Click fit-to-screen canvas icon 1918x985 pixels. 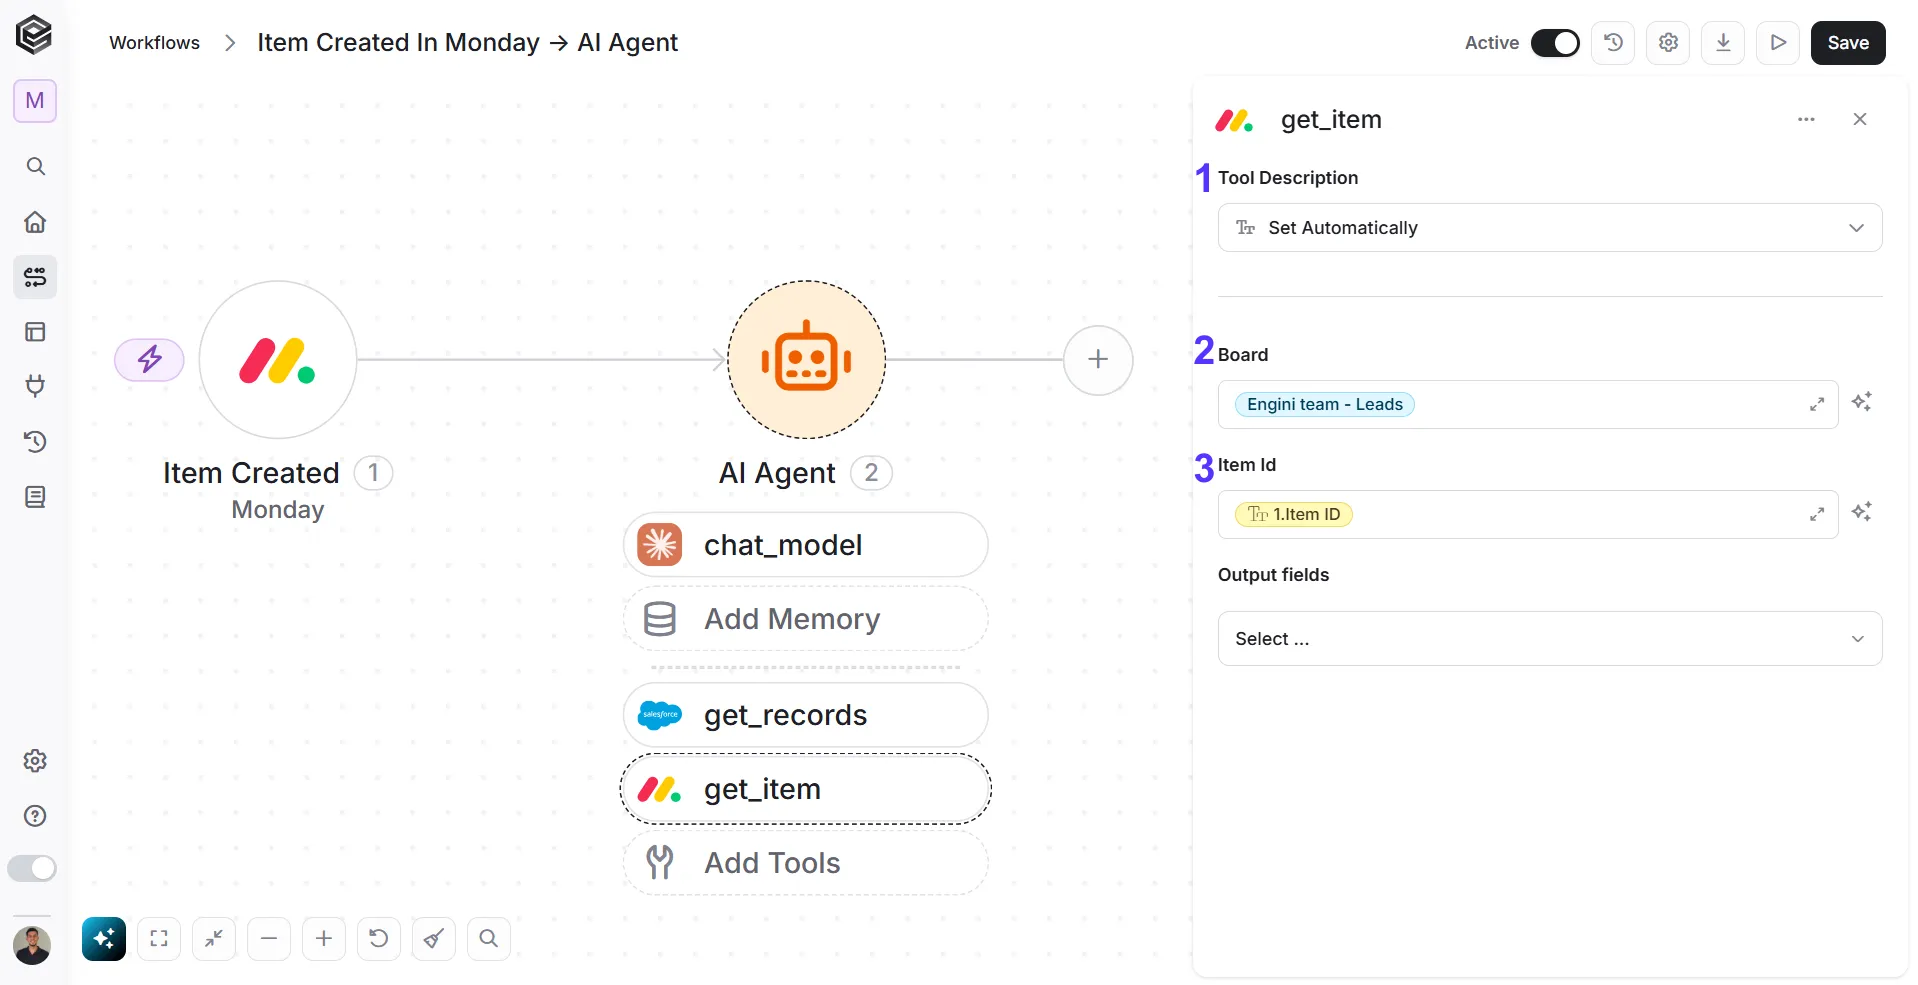click(x=159, y=939)
